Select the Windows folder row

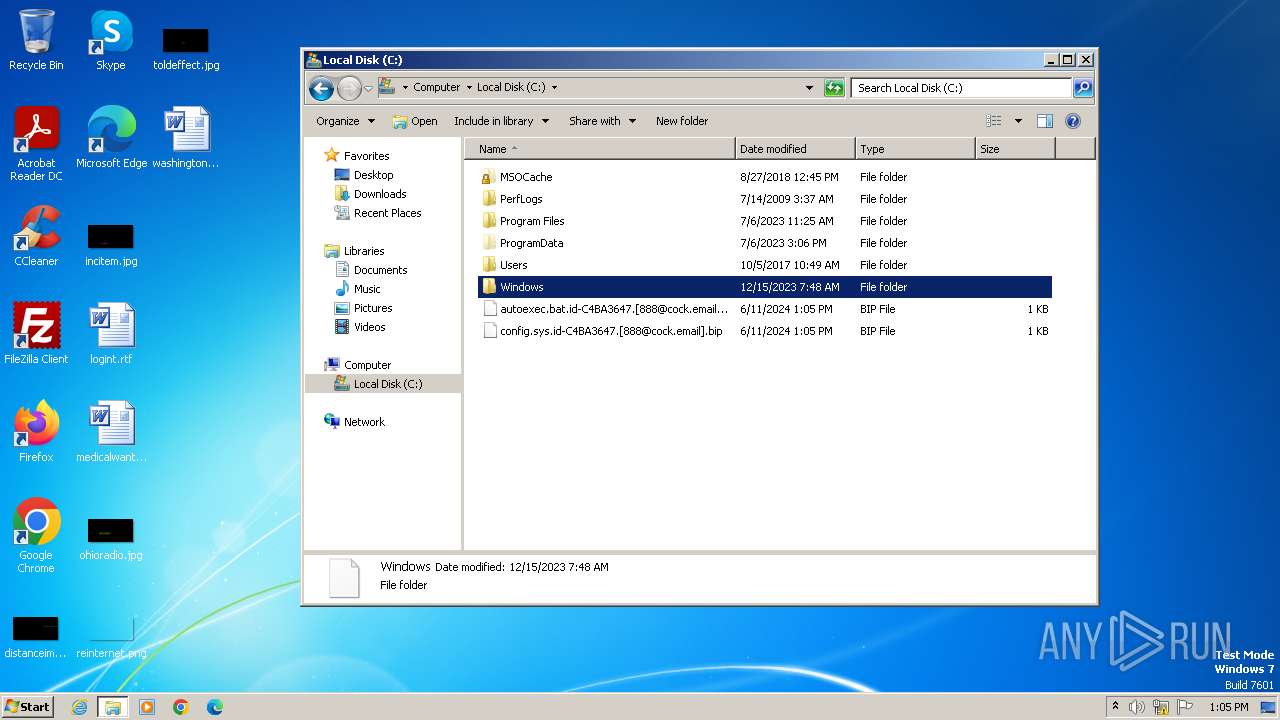(x=765, y=287)
